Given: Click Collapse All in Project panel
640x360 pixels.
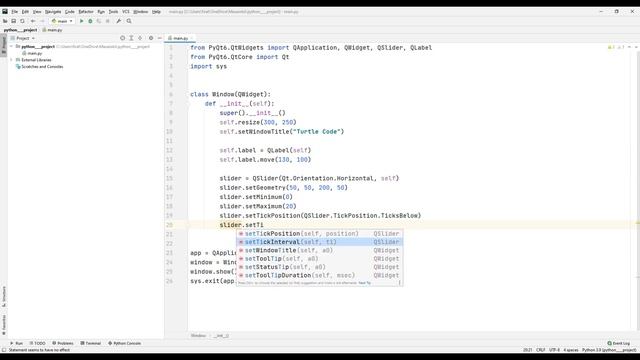Looking at the screenshot, I should coord(140,38).
